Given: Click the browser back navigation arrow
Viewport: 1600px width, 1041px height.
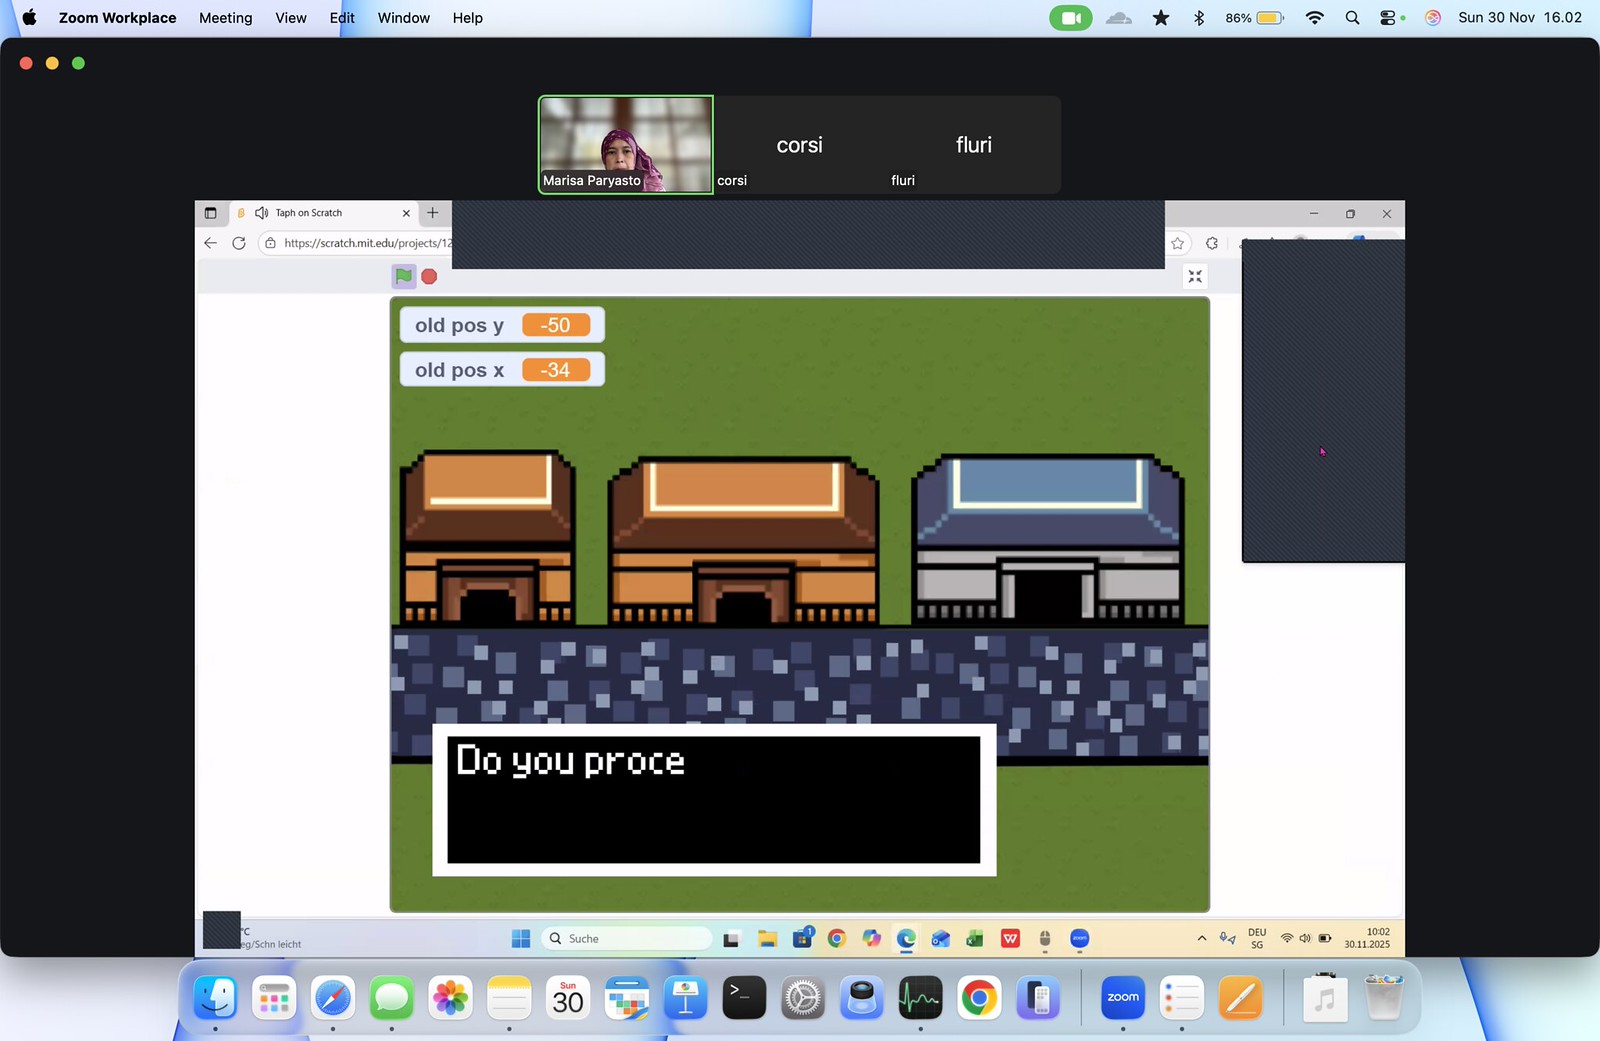Looking at the screenshot, I should point(210,243).
